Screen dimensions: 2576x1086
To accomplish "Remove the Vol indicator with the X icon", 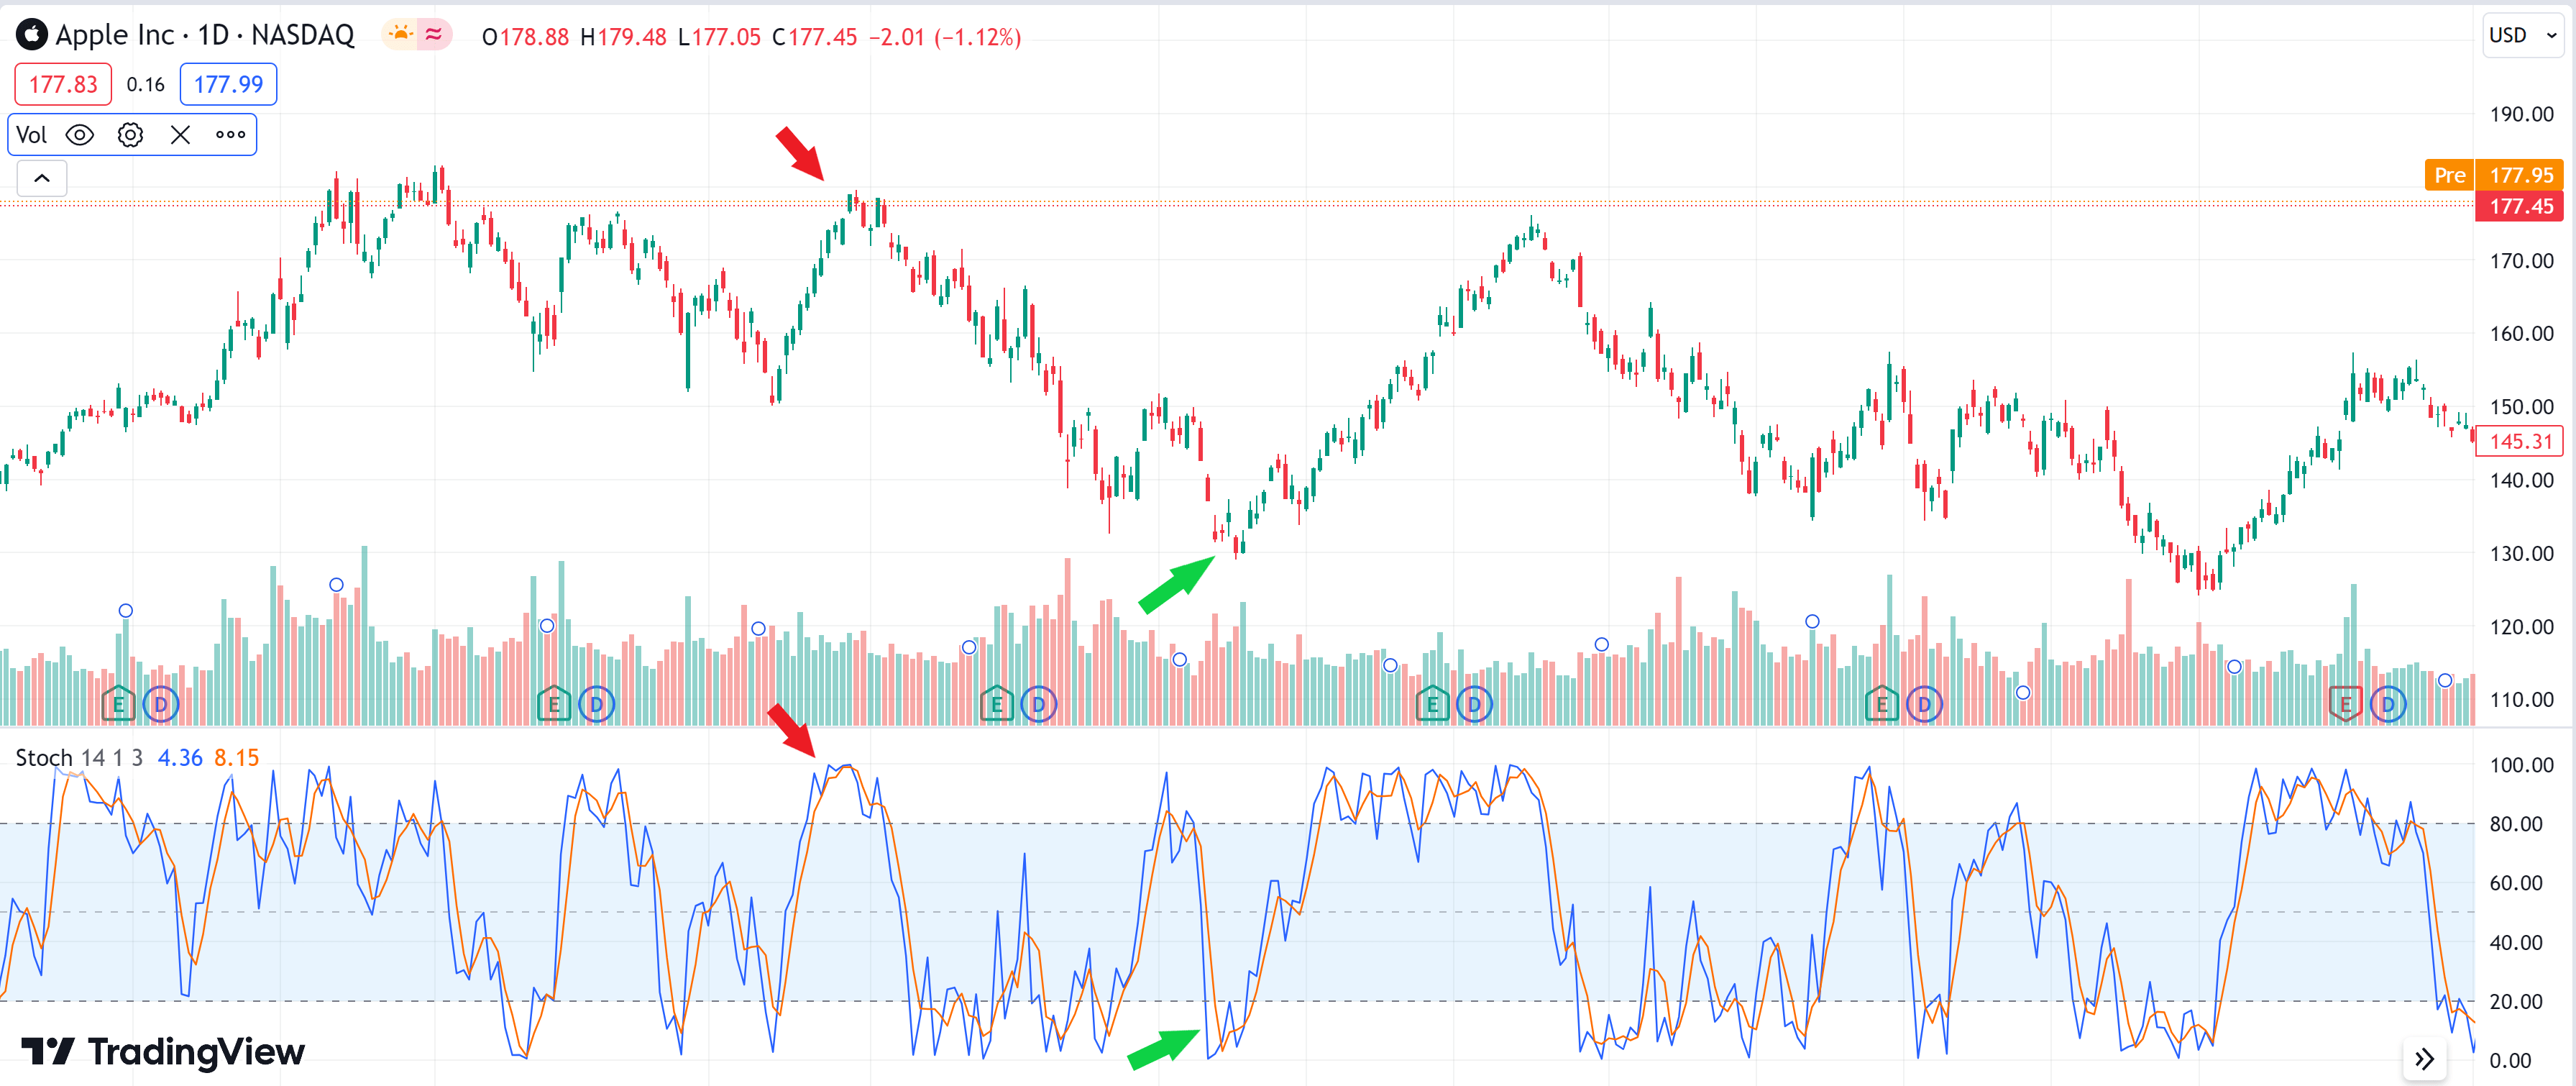I will coord(180,135).
